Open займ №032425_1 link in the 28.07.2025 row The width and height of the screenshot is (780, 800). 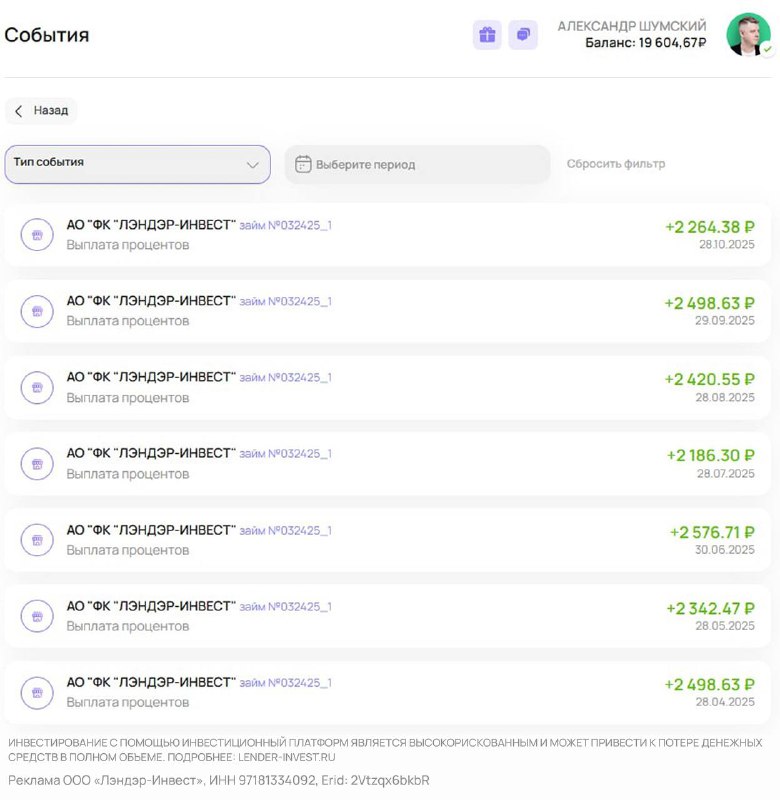tap(286, 454)
